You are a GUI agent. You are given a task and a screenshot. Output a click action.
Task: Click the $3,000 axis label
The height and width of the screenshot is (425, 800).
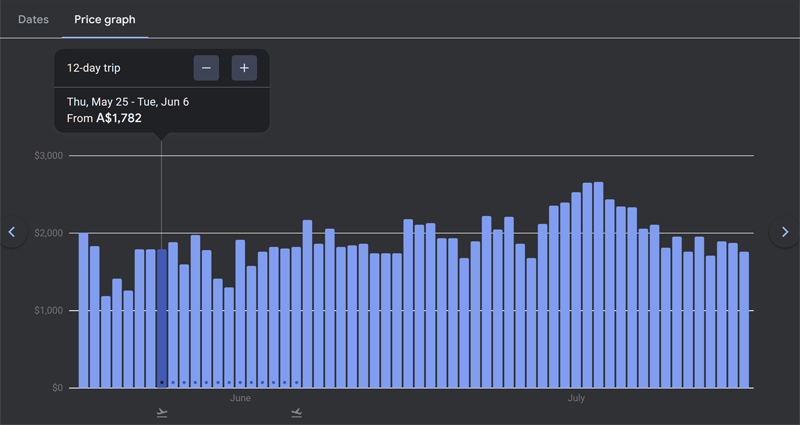(x=48, y=156)
